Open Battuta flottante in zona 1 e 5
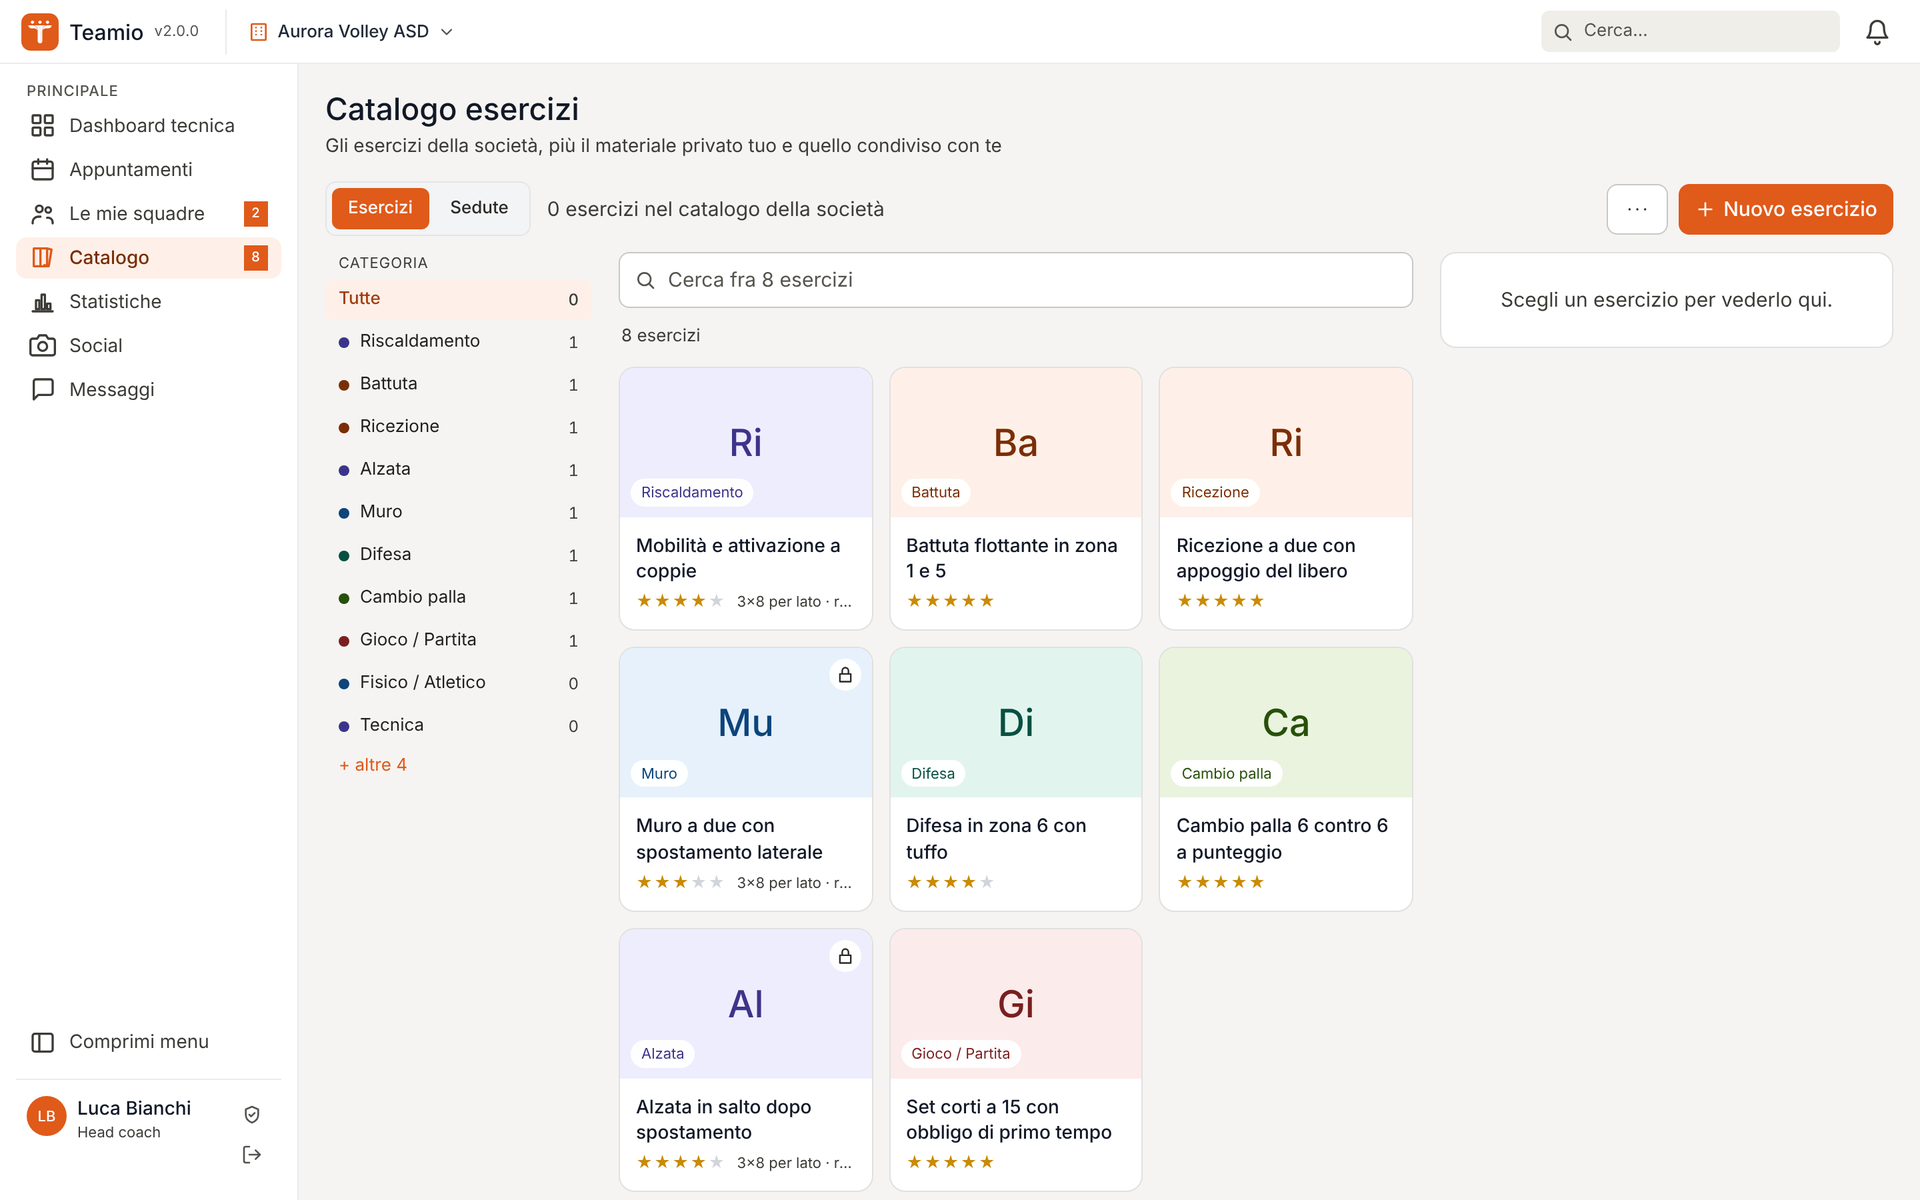This screenshot has width=1920, height=1200. pos(1016,499)
